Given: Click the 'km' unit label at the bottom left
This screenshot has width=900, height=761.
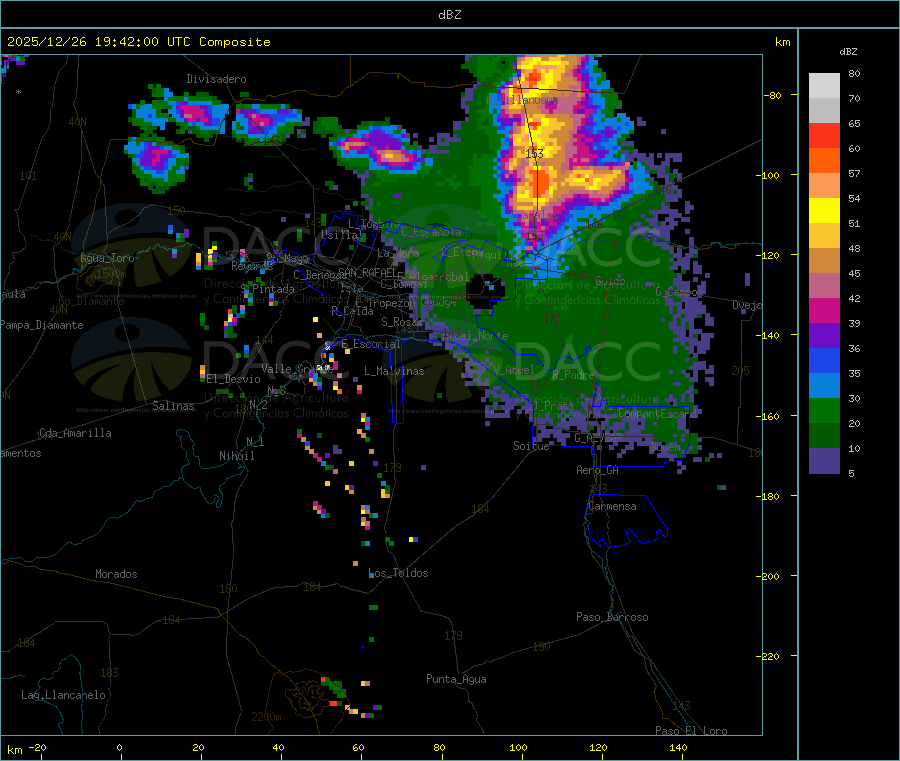Looking at the screenshot, I should (14, 750).
